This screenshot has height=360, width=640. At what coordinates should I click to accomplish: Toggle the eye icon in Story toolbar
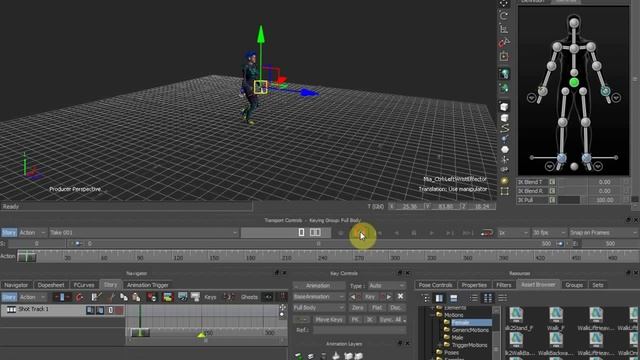(x=268, y=297)
